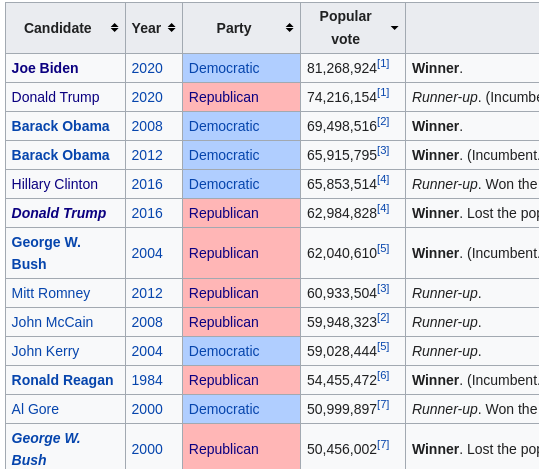This screenshot has height=469, width=539.
Task: Toggle Popular vote sort direction arrow
Action: (x=394, y=28)
